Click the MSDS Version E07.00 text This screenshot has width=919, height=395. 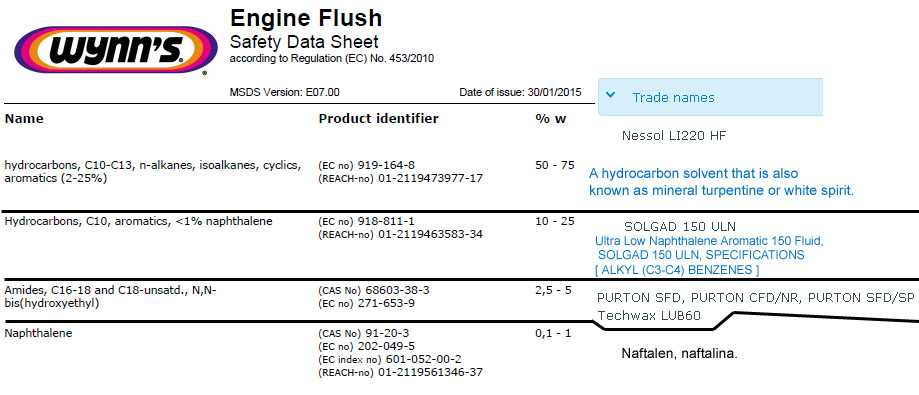284,92
